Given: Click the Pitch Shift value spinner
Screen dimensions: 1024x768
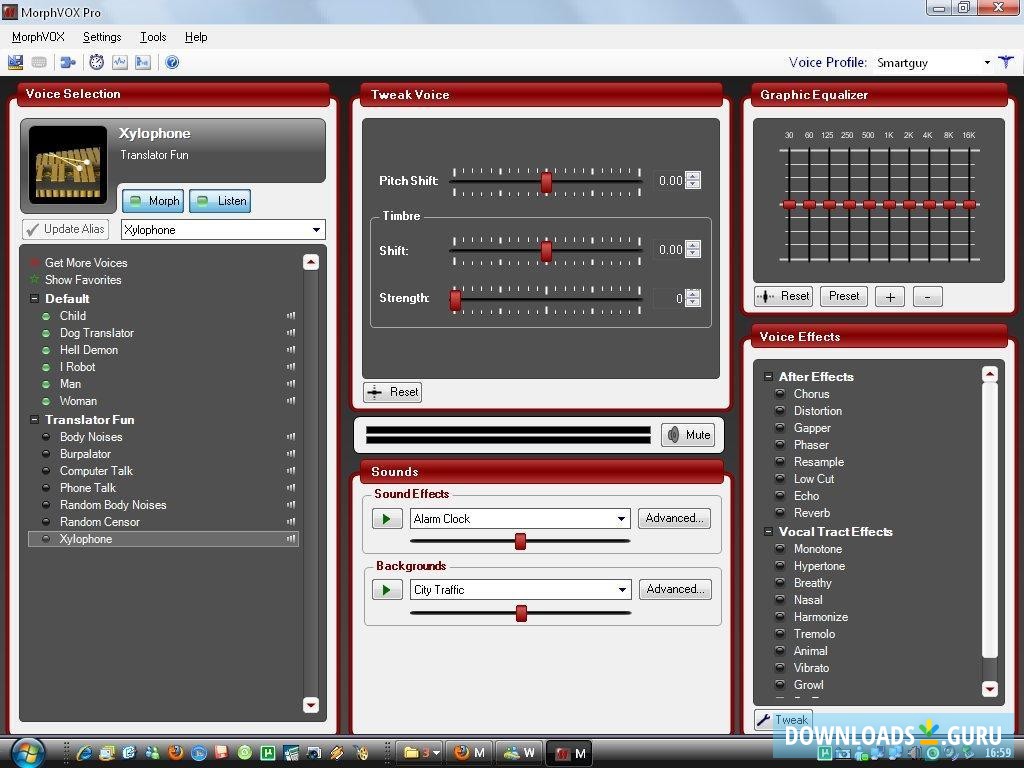Looking at the screenshot, I should point(694,180).
